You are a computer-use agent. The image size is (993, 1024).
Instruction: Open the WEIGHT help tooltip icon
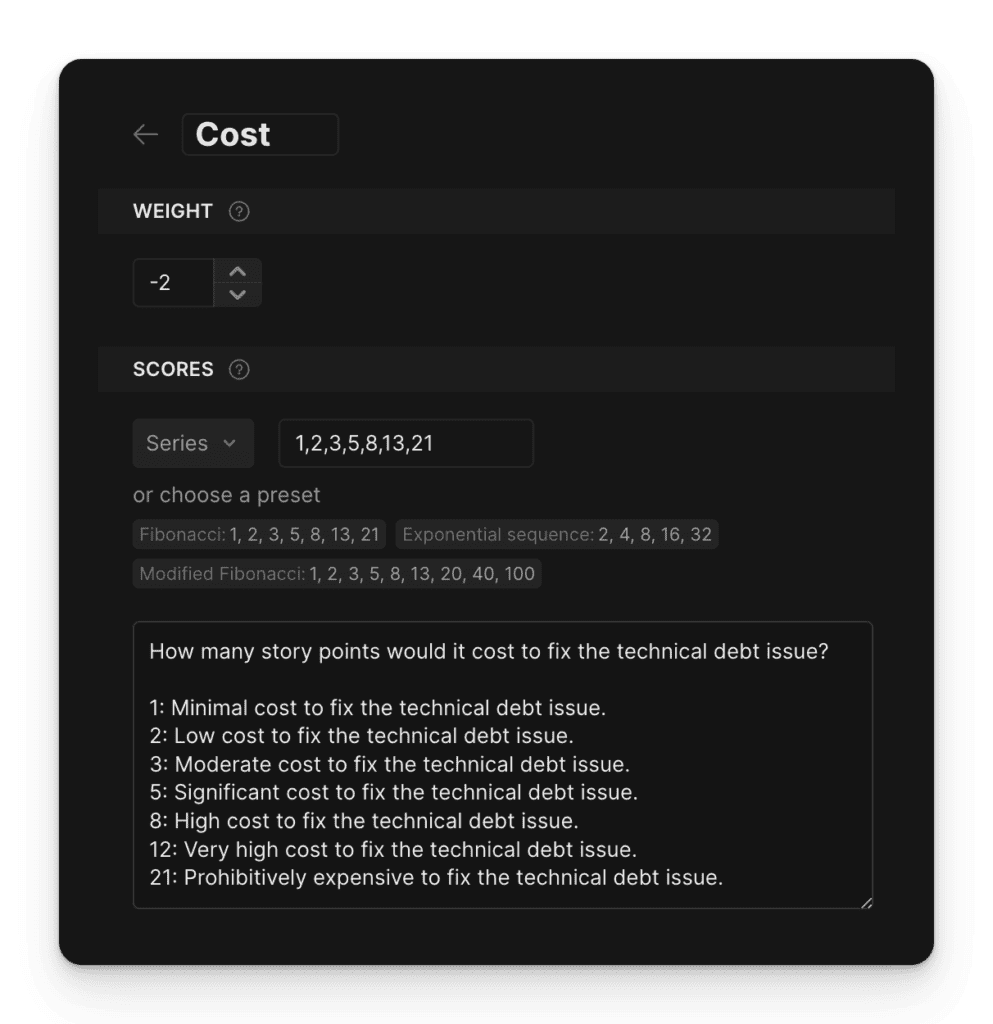tap(239, 211)
